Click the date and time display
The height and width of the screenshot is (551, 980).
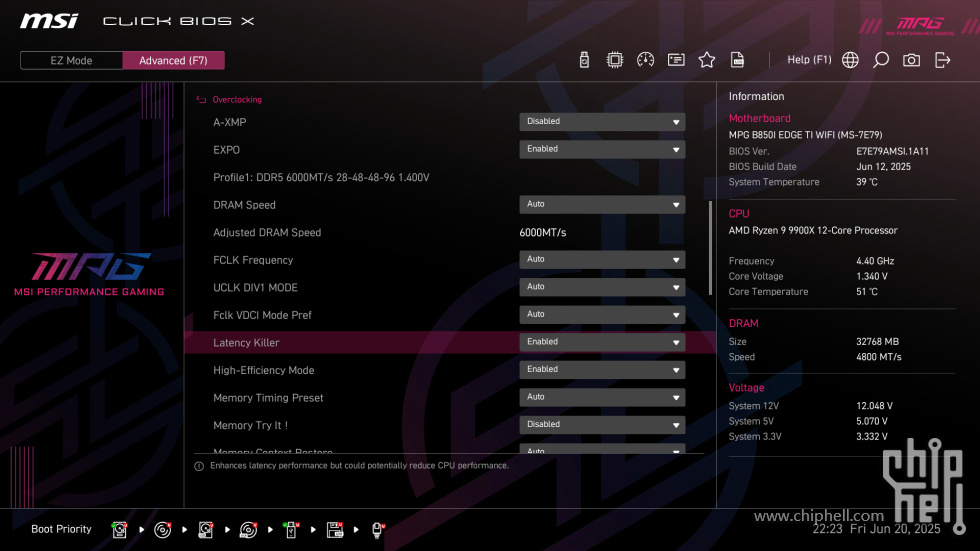pos(876,529)
